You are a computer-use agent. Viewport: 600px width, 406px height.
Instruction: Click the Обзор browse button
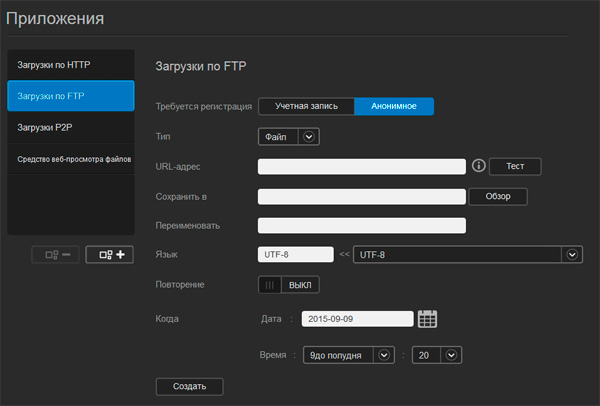click(497, 196)
